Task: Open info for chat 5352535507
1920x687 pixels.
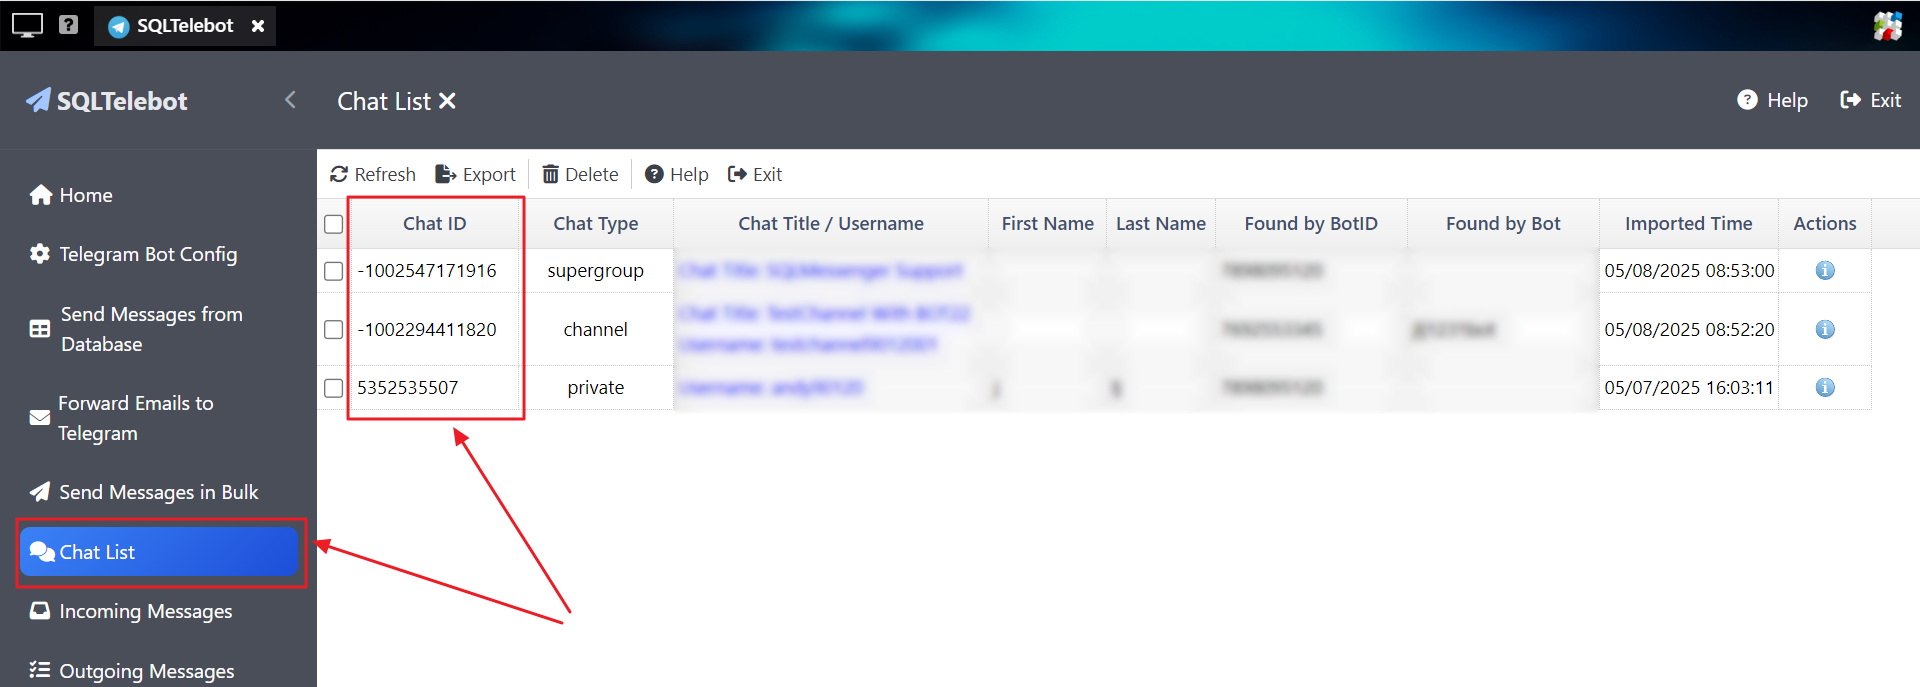Action: [1824, 388]
